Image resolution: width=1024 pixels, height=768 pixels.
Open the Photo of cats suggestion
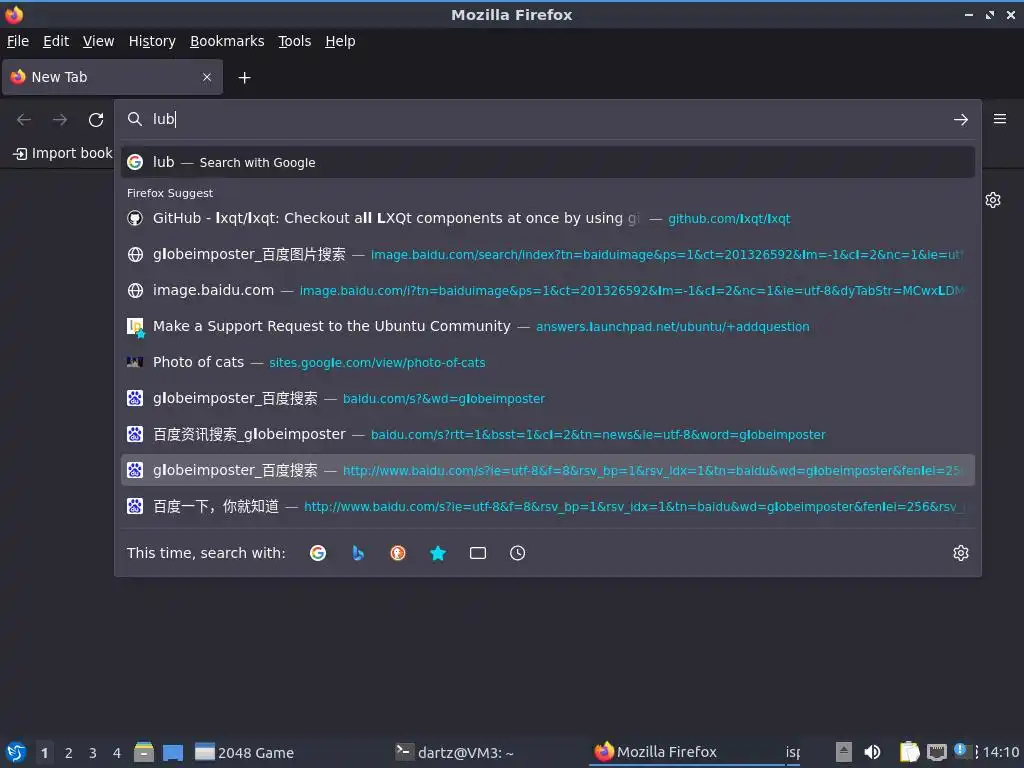547,362
